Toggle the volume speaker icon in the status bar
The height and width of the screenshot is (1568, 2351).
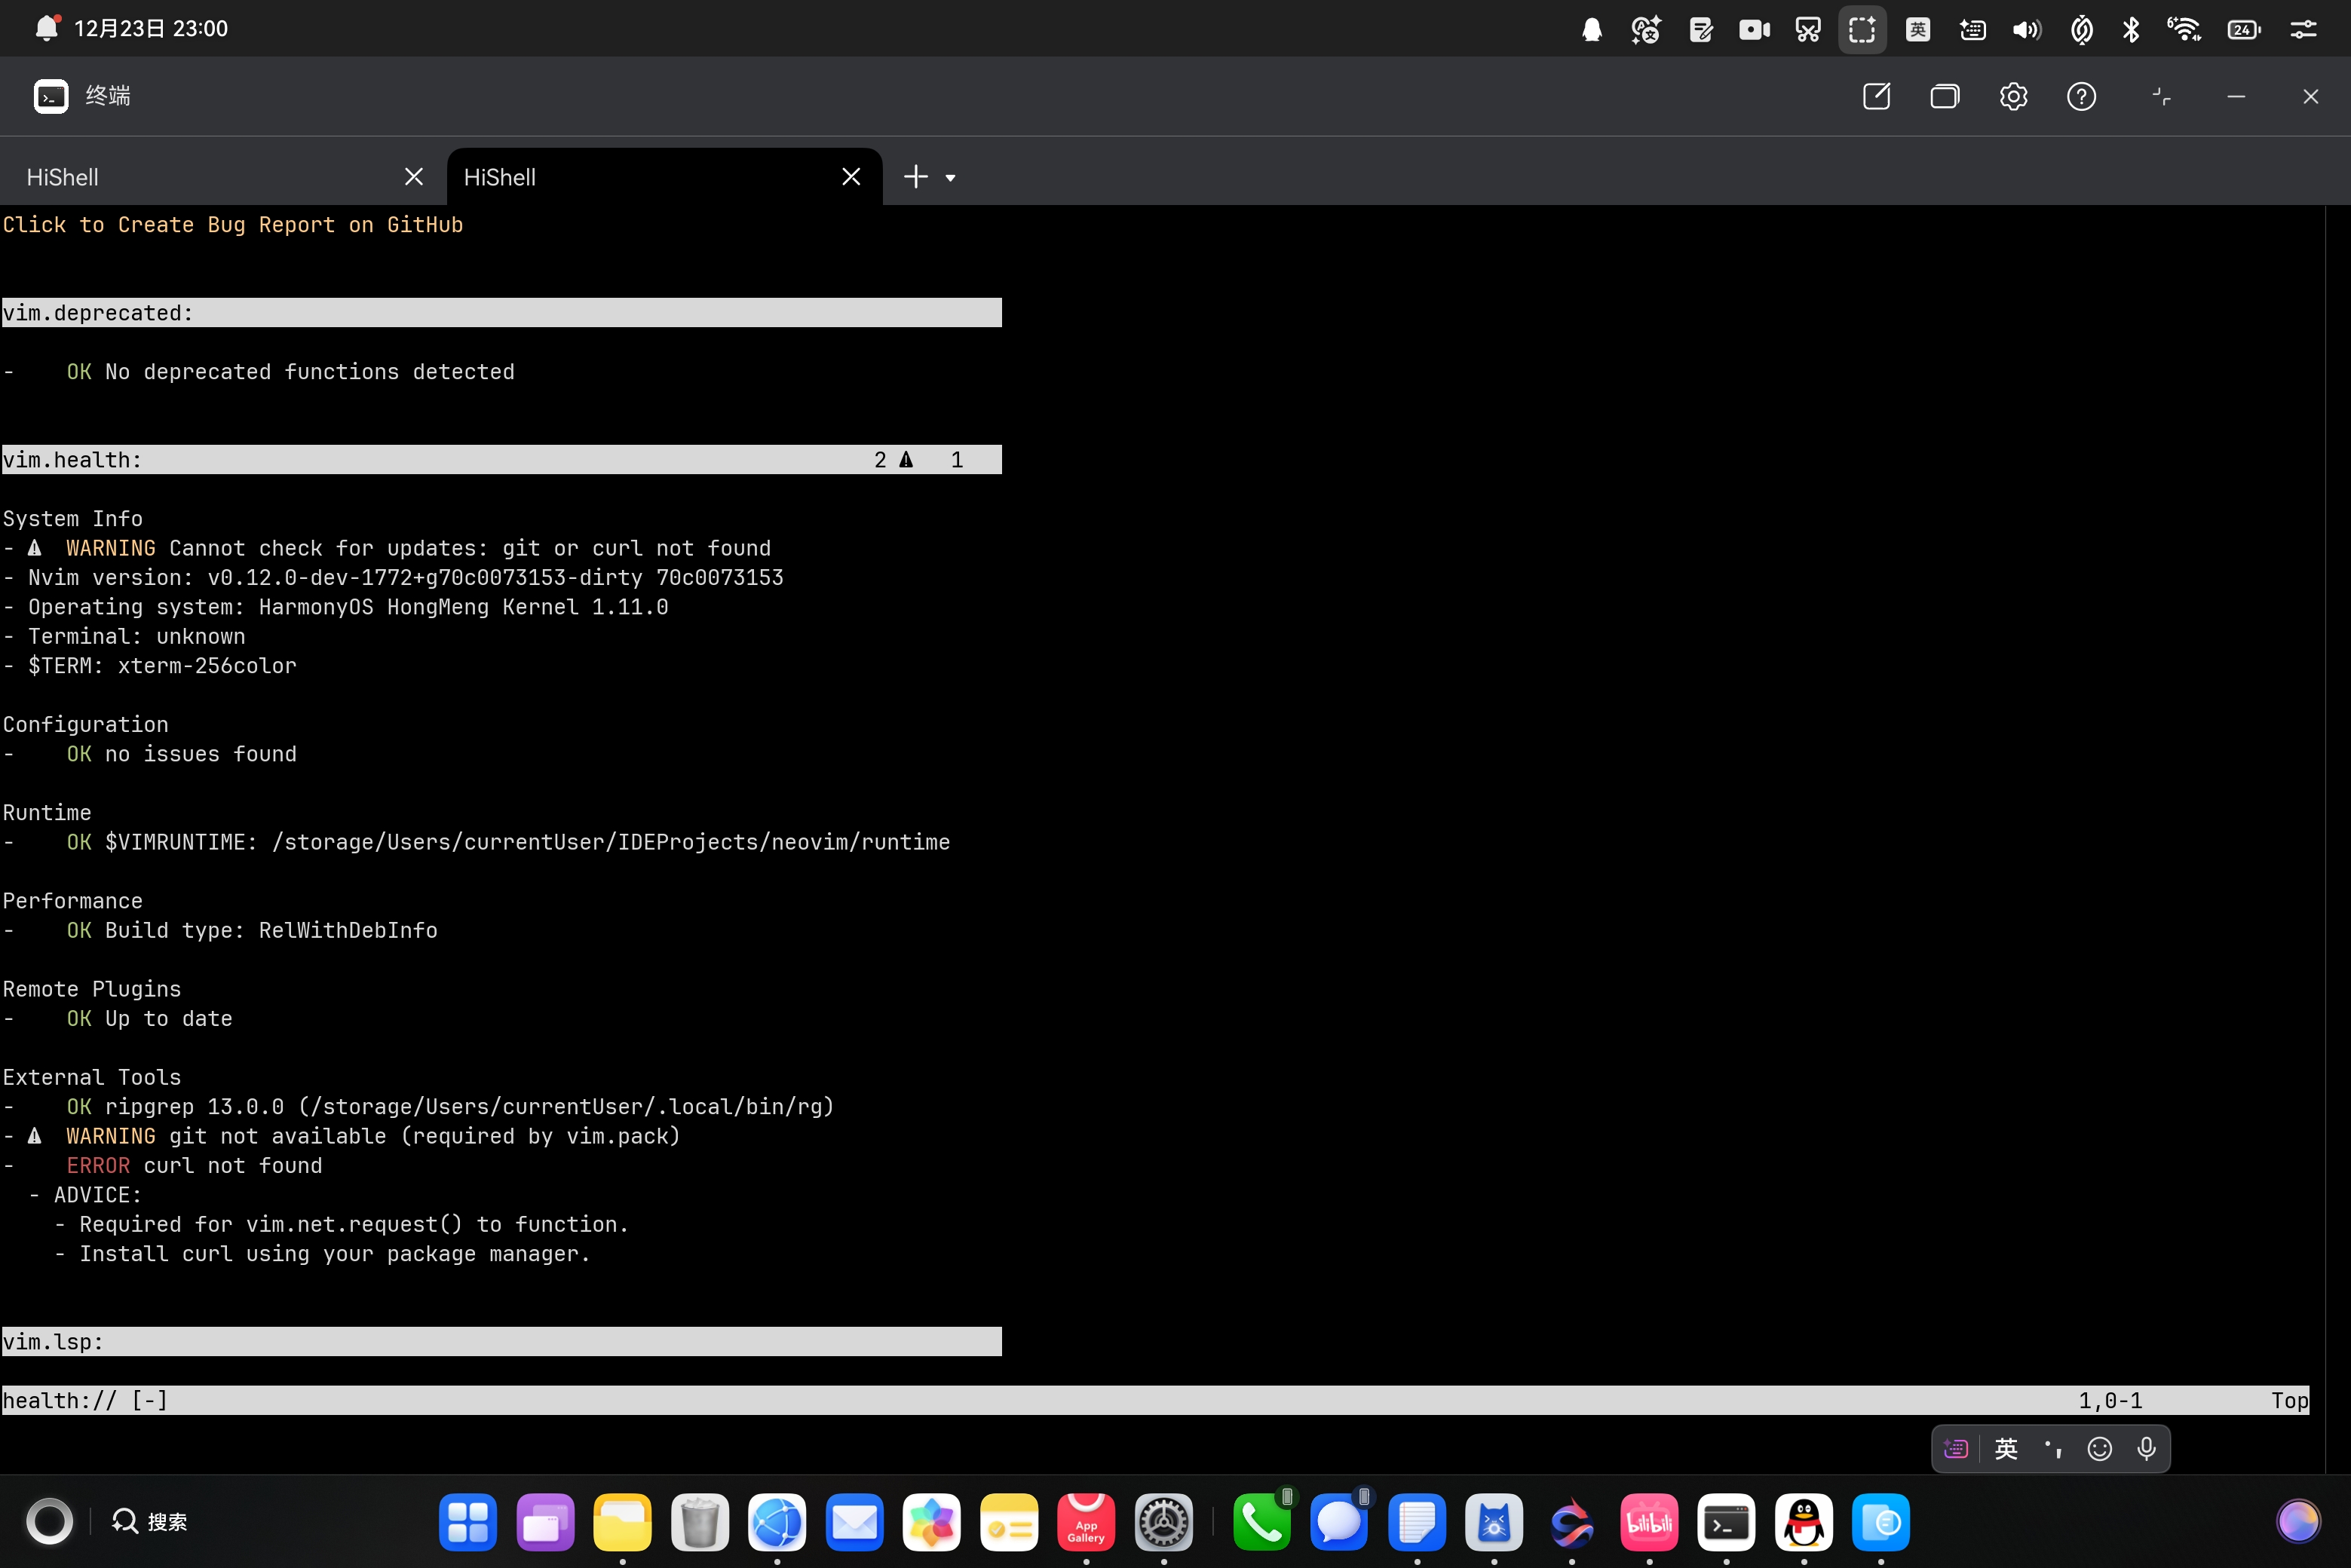(x=2026, y=29)
